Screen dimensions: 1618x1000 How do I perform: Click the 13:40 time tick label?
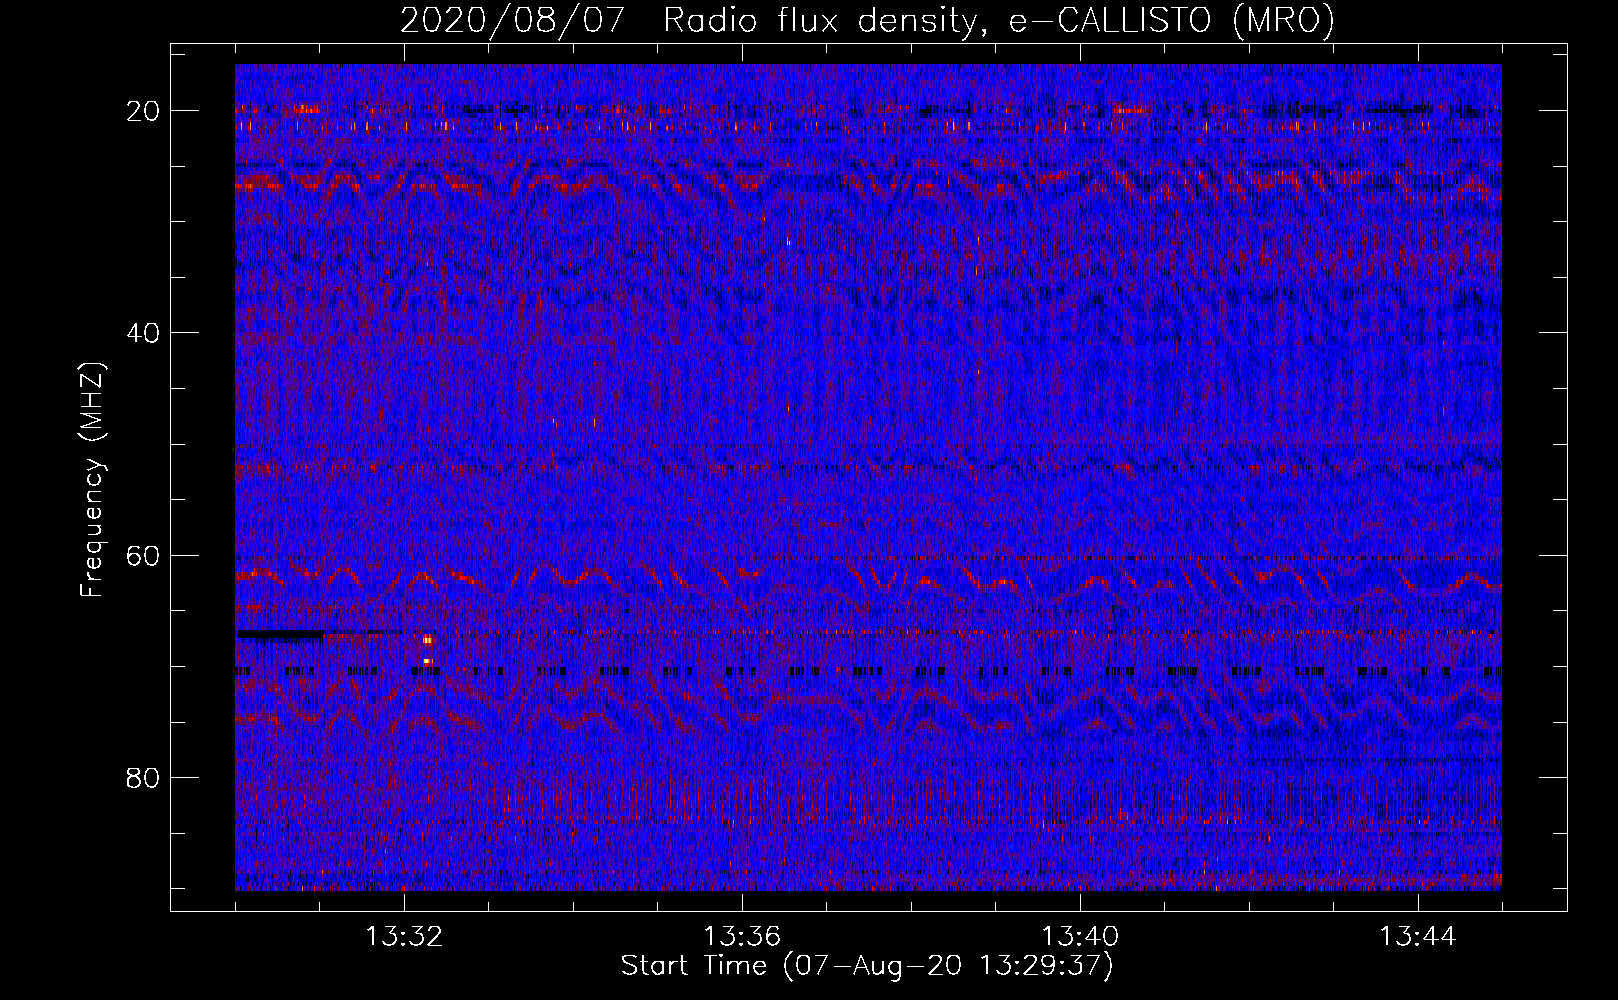point(1080,937)
